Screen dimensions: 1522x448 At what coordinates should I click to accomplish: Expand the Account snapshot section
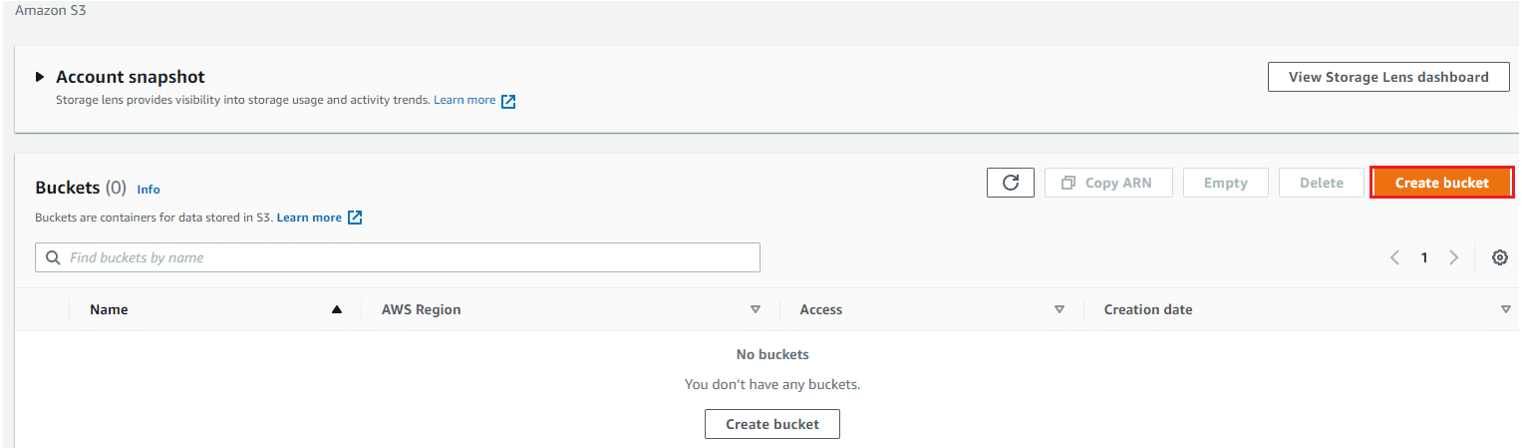[40, 77]
